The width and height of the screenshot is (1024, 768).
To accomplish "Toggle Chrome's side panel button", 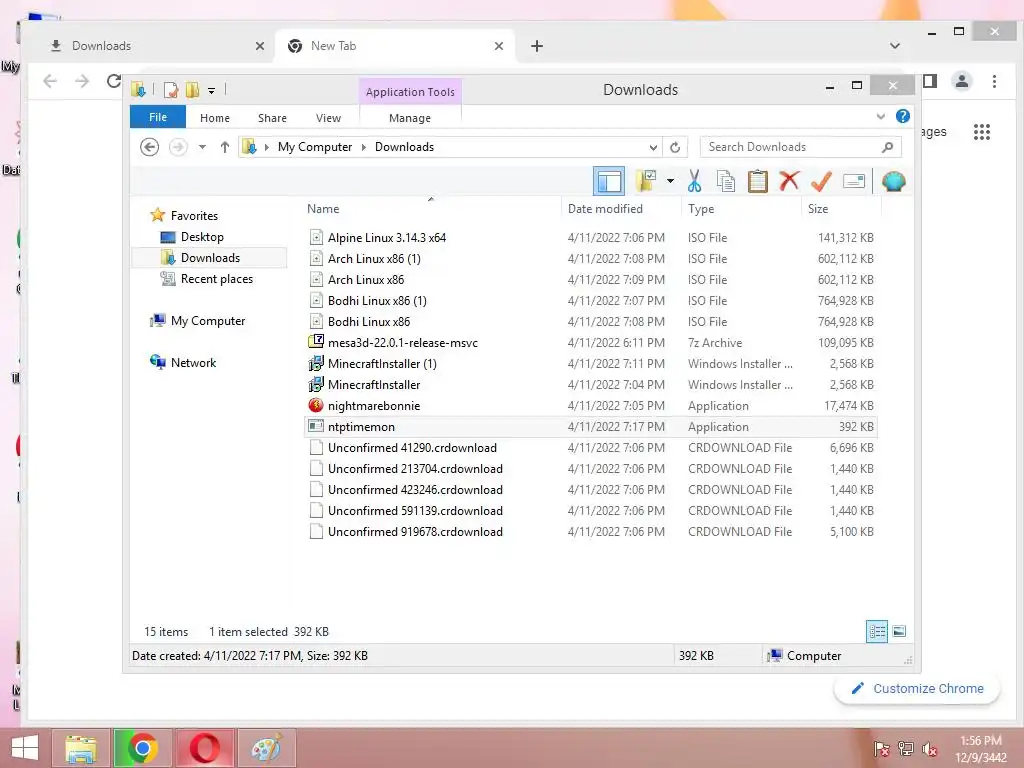I will coord(930,81).
